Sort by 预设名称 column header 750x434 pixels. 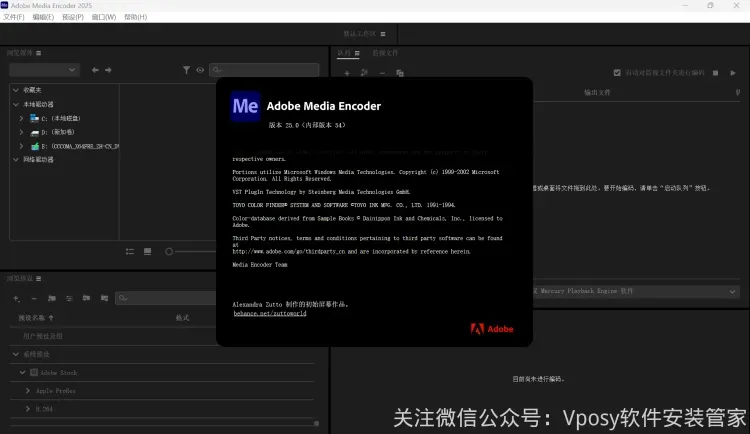click(x=32, y=318)
